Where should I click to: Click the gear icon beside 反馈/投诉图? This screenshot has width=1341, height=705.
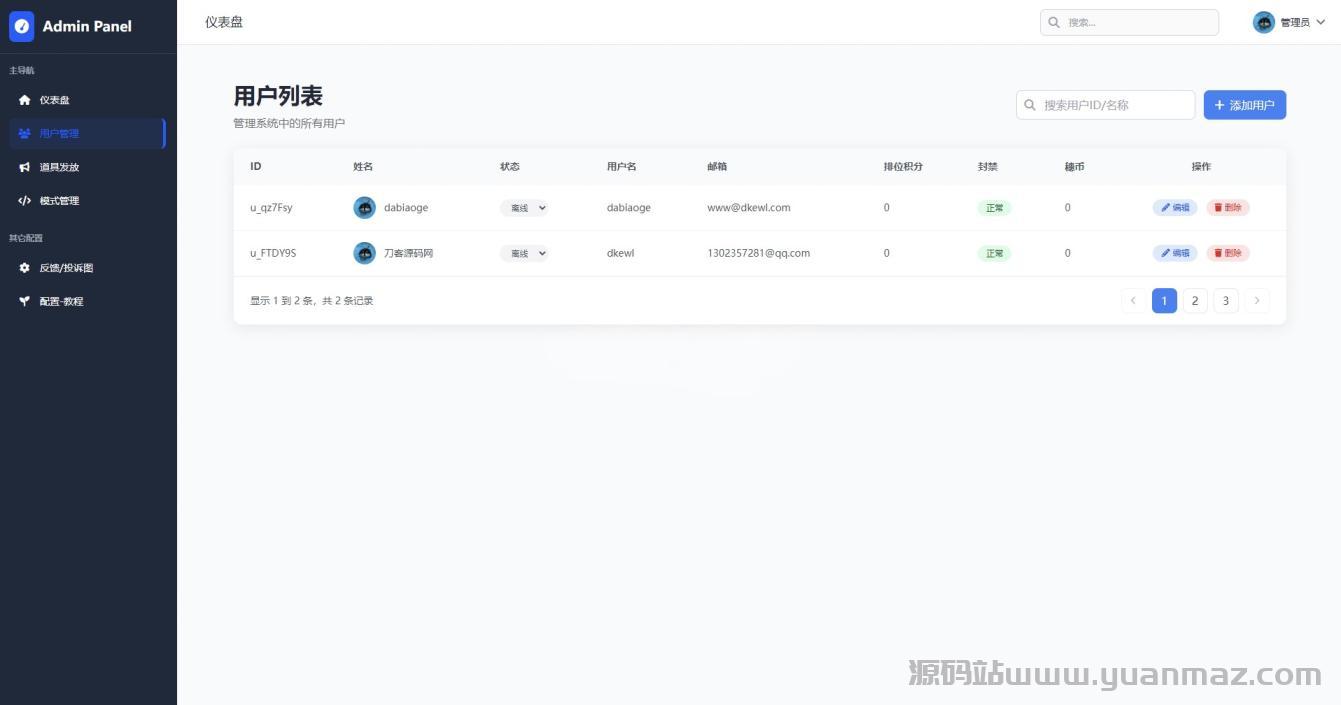pos(25,268)
